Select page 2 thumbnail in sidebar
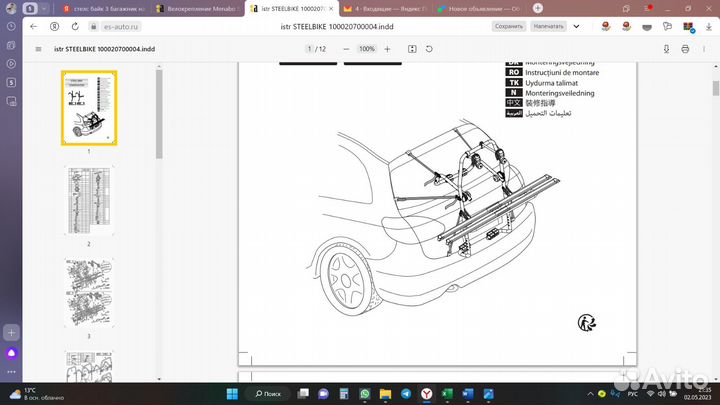Viewport: 720px width, 405px height. tap(88, 201)
